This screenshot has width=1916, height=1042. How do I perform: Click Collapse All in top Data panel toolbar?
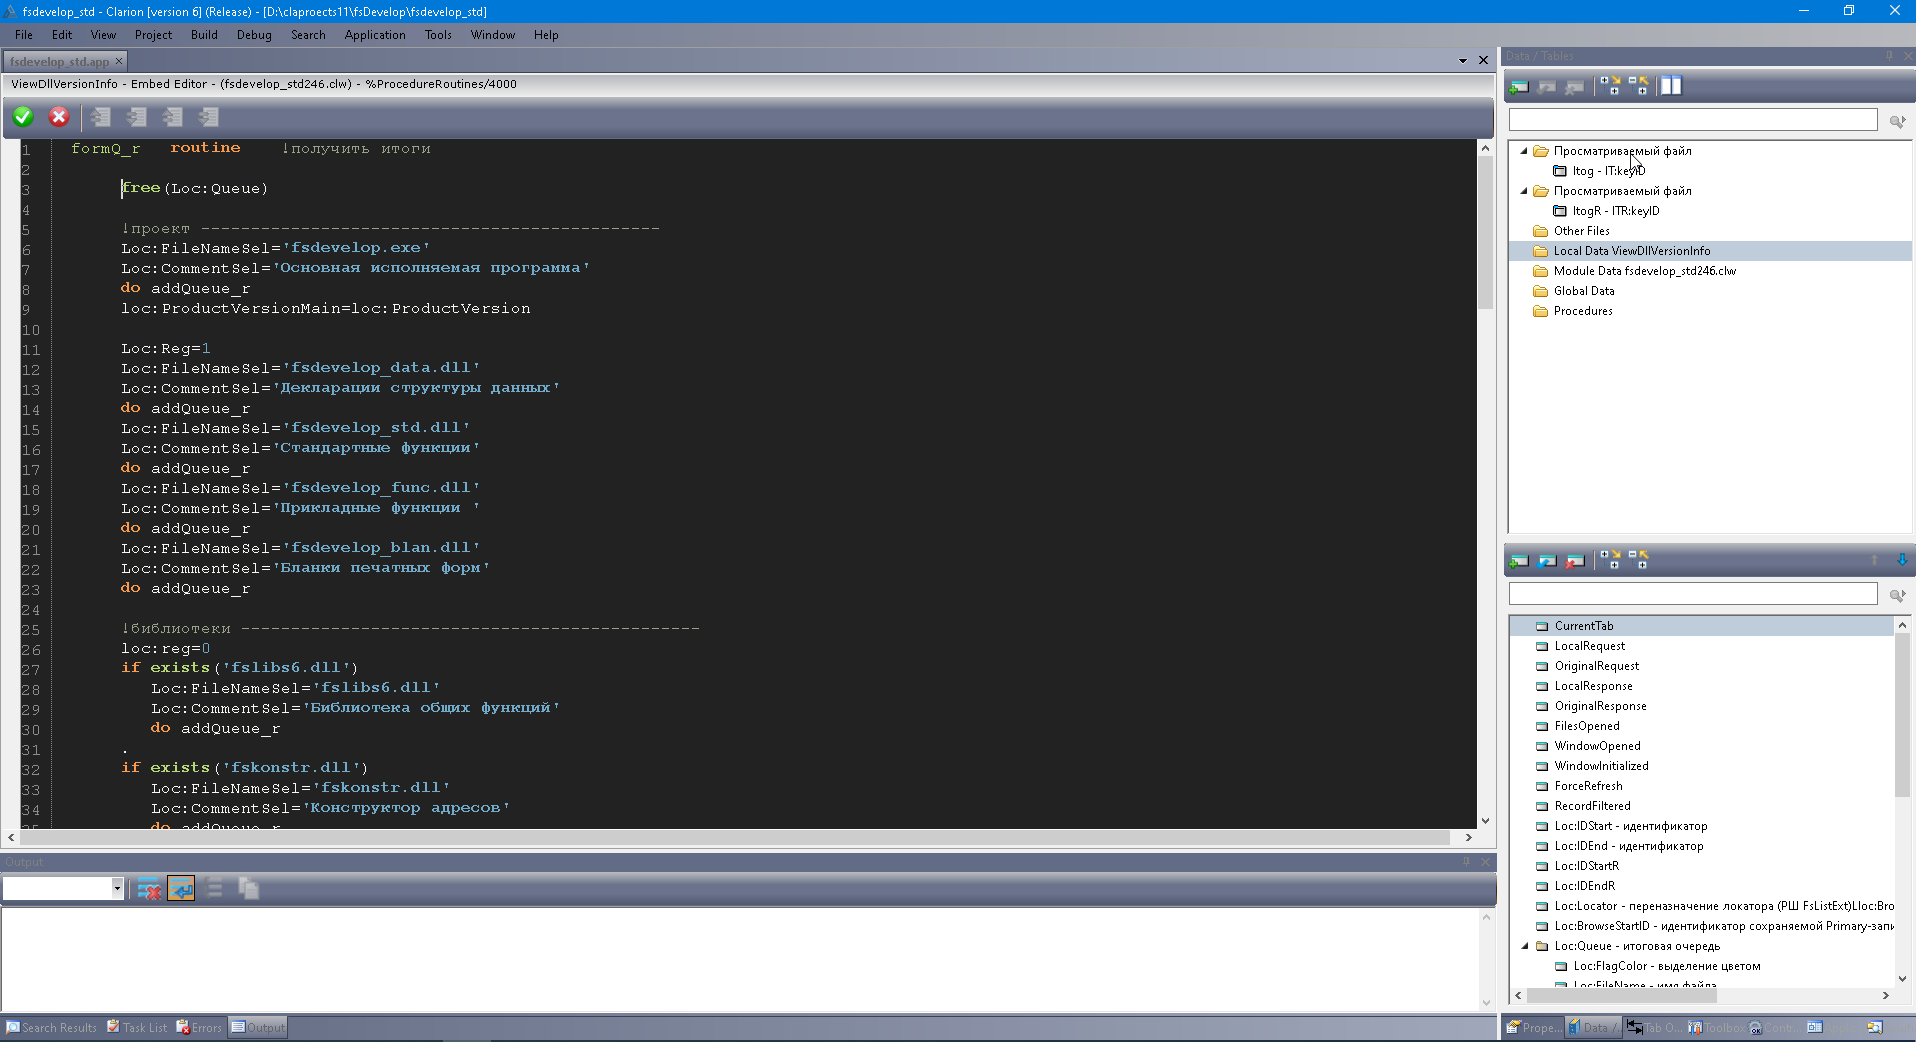pyautogui.click(x=1638, y=87)
